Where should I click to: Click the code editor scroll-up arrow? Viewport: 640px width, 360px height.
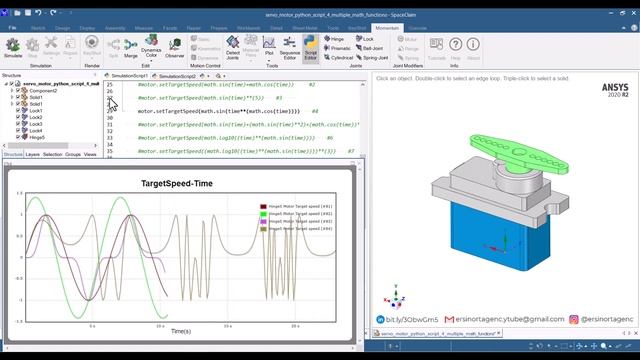pyautogui.click(x=362, y=84)
